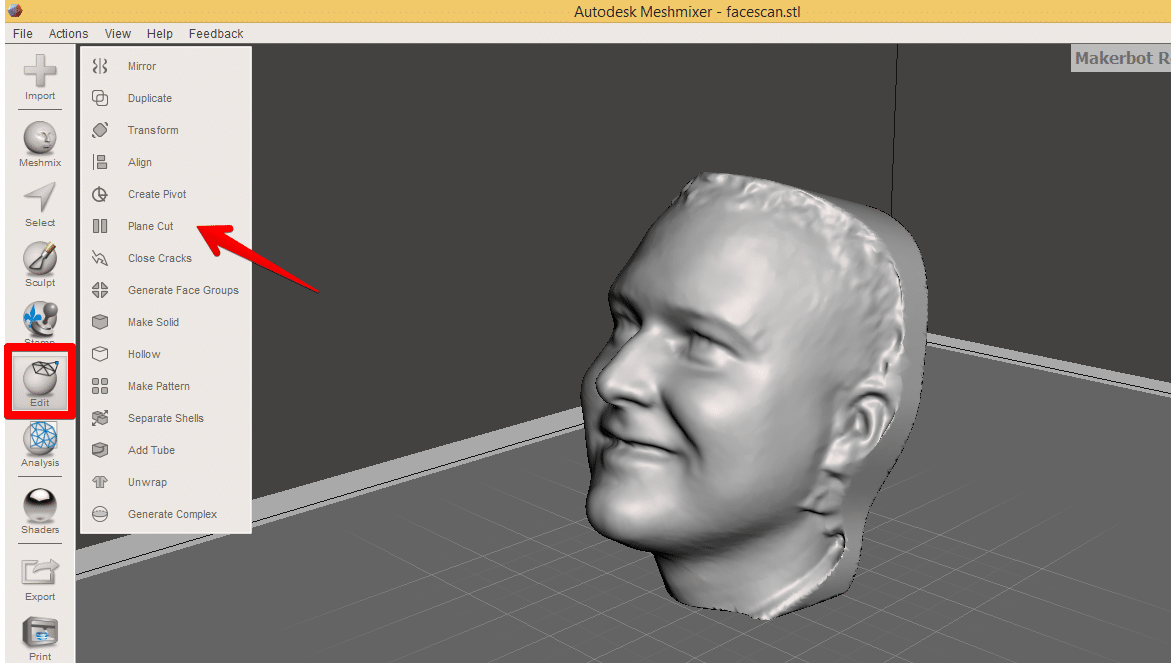Click the Hollow icon
Screen dimensions: 1171x663
tap(100, 354)
